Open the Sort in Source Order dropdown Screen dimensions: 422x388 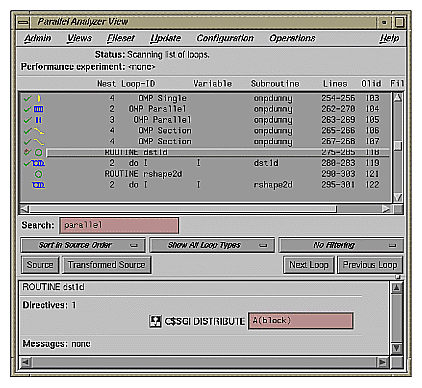(x=83, y=245)
